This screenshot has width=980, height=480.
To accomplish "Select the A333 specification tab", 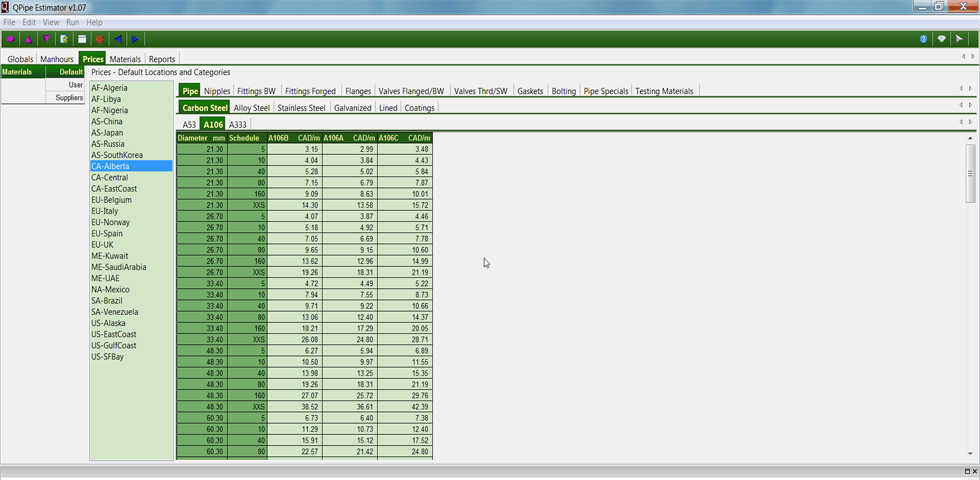I will [x=238, y=124].
